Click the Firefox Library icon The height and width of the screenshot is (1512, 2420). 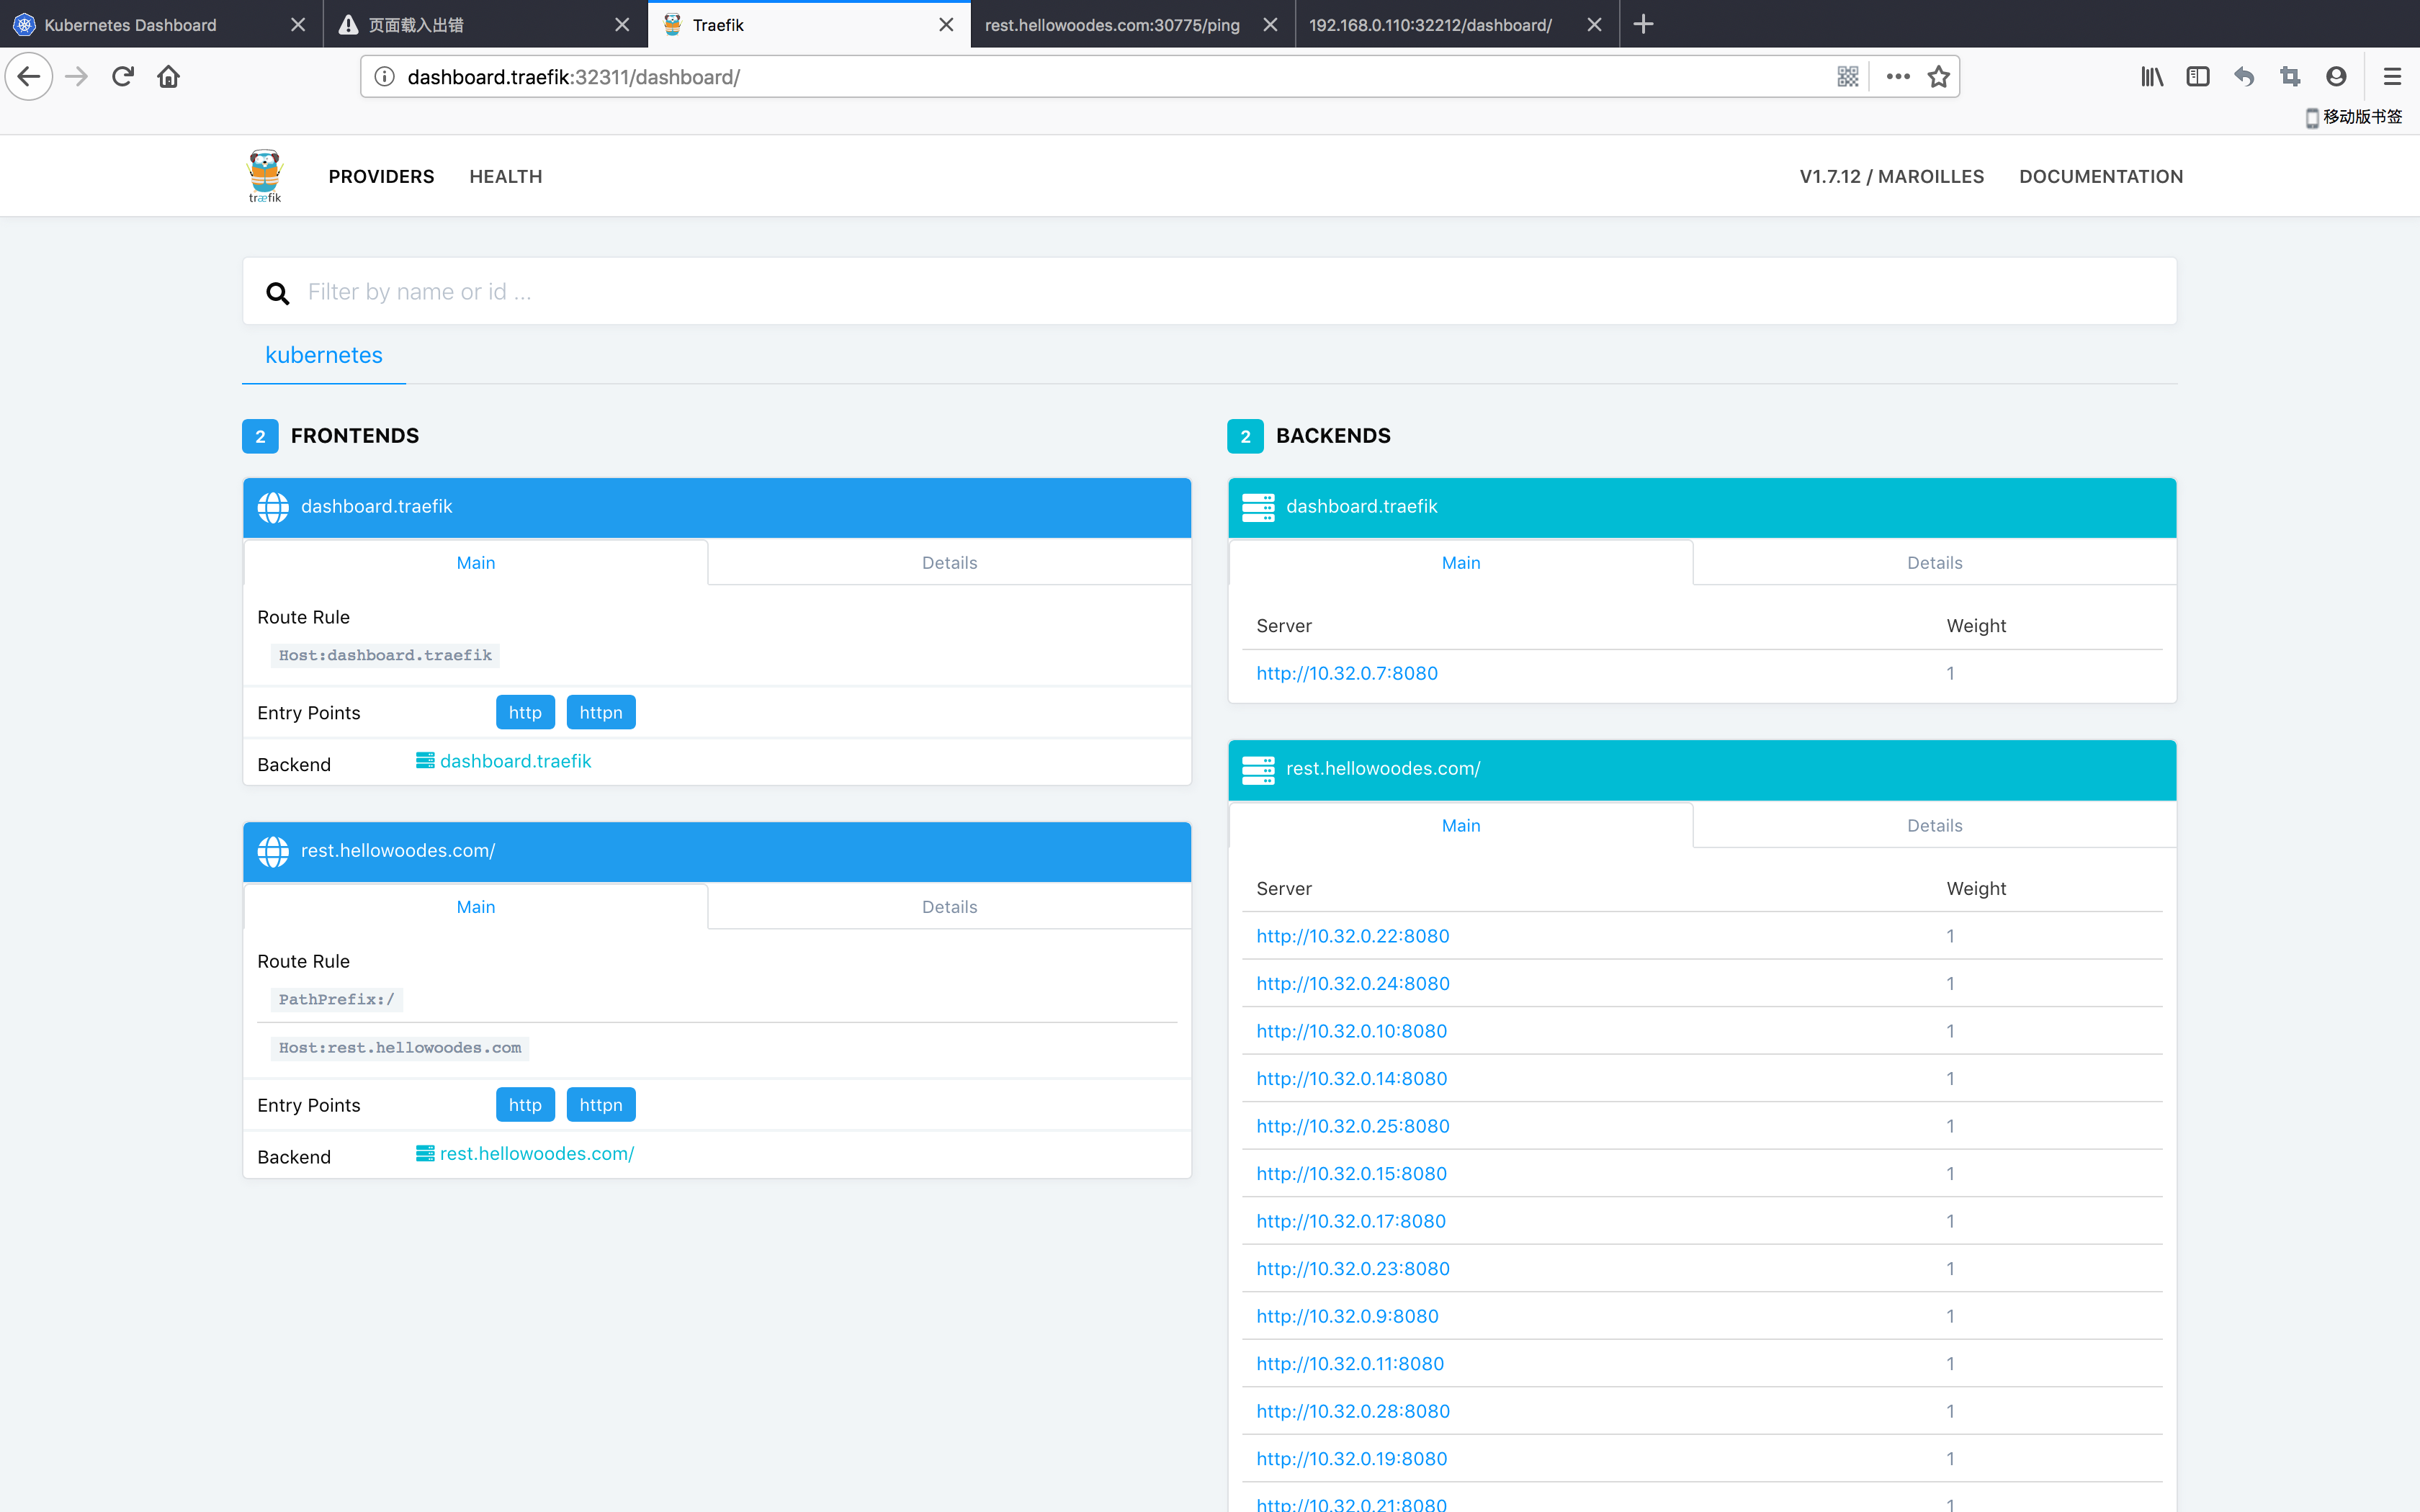tap(2150, 76)
